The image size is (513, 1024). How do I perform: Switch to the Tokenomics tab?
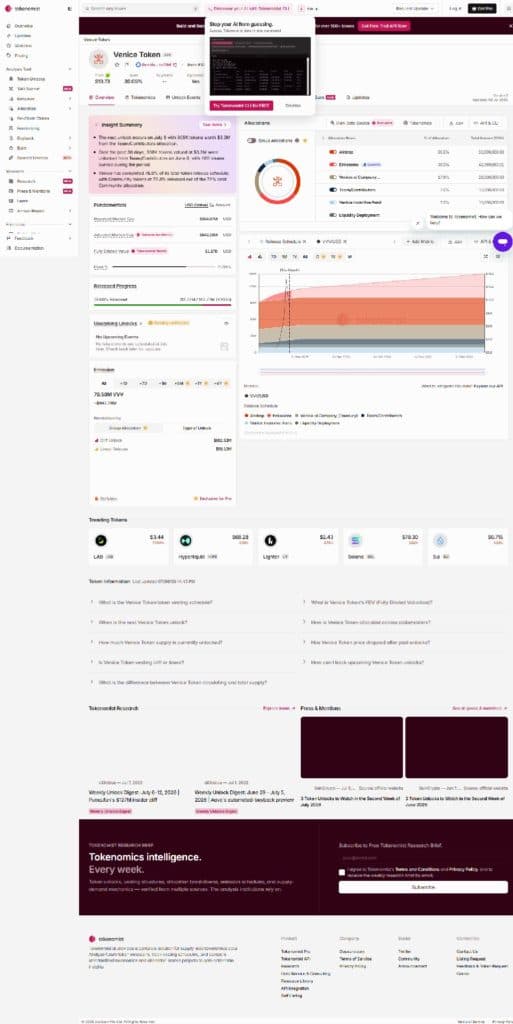point(140,97)
